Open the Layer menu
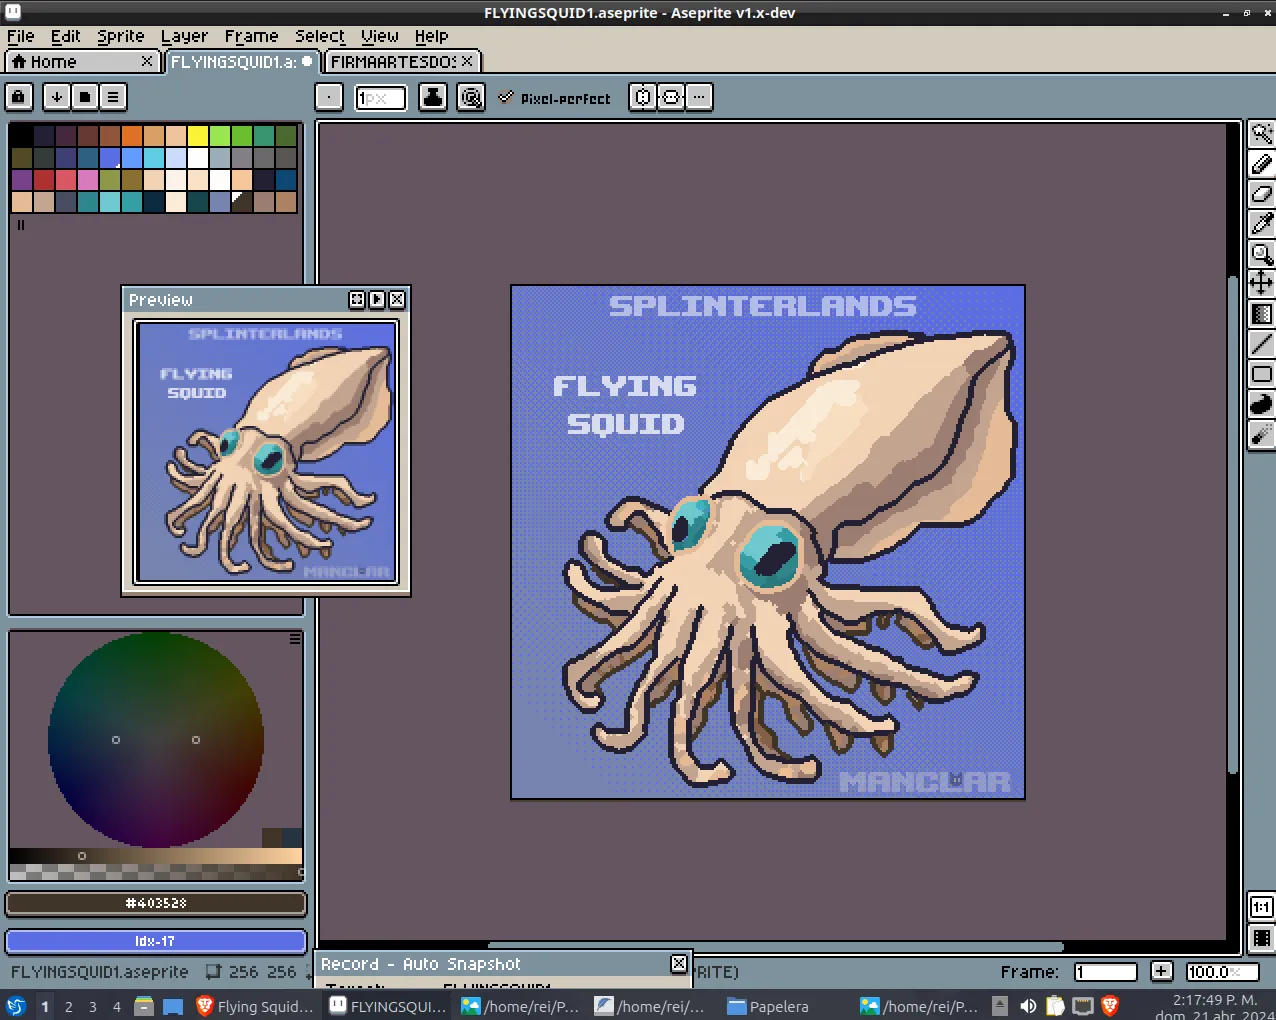 [185, 36]
